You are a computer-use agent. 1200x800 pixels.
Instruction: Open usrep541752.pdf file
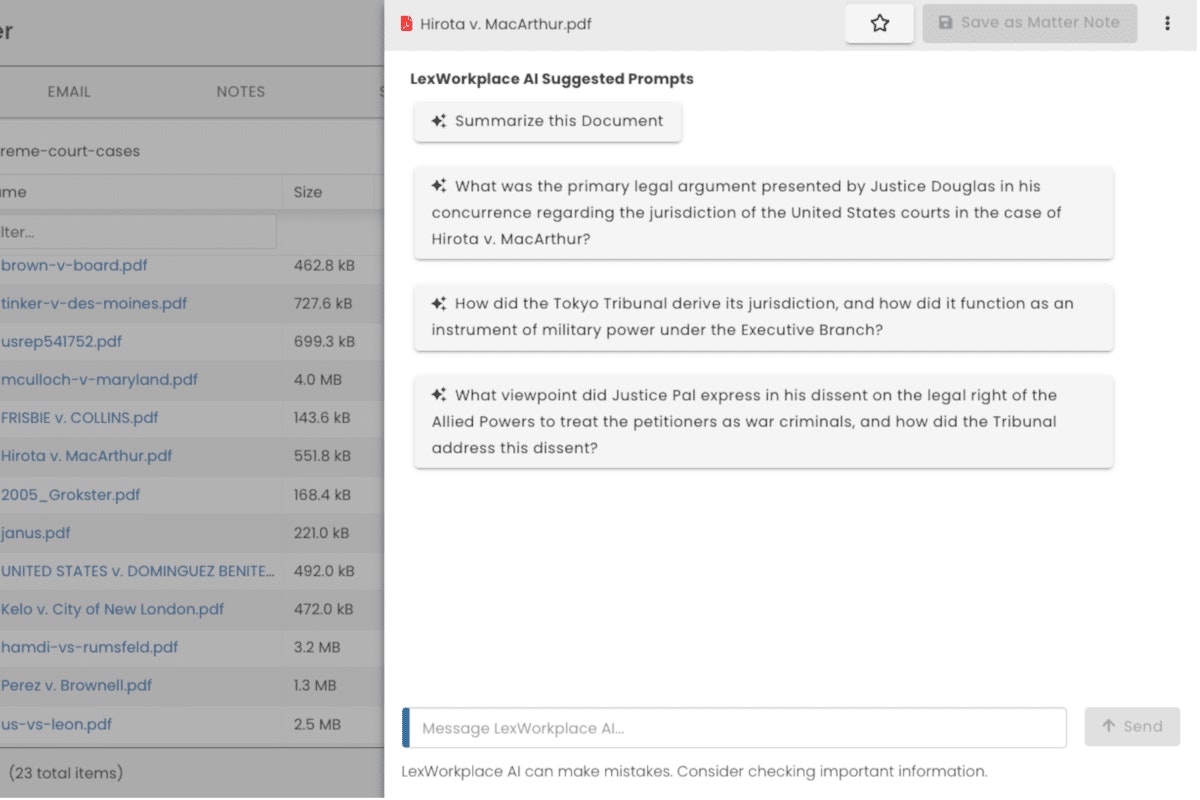(61, 342)
